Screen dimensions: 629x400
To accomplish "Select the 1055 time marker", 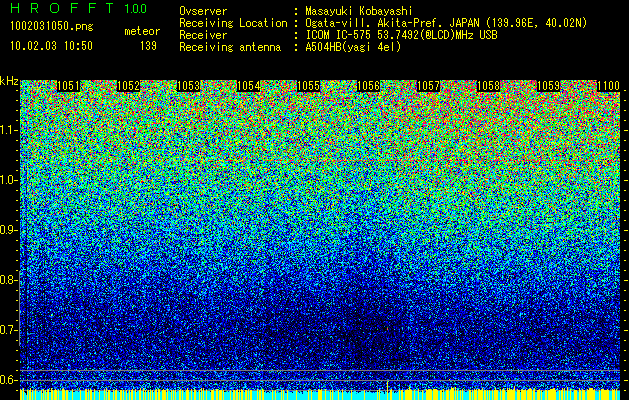I will [x=308, y=86].
